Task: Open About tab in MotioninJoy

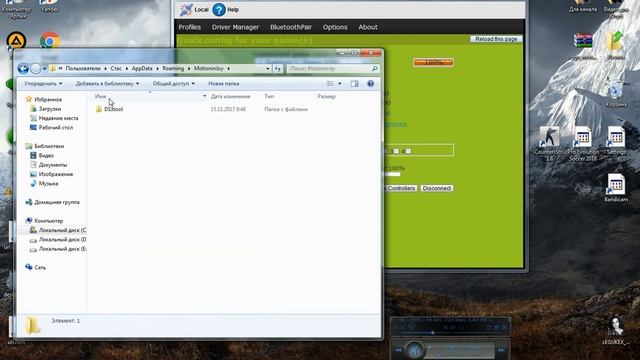Action: click(368, 27)
